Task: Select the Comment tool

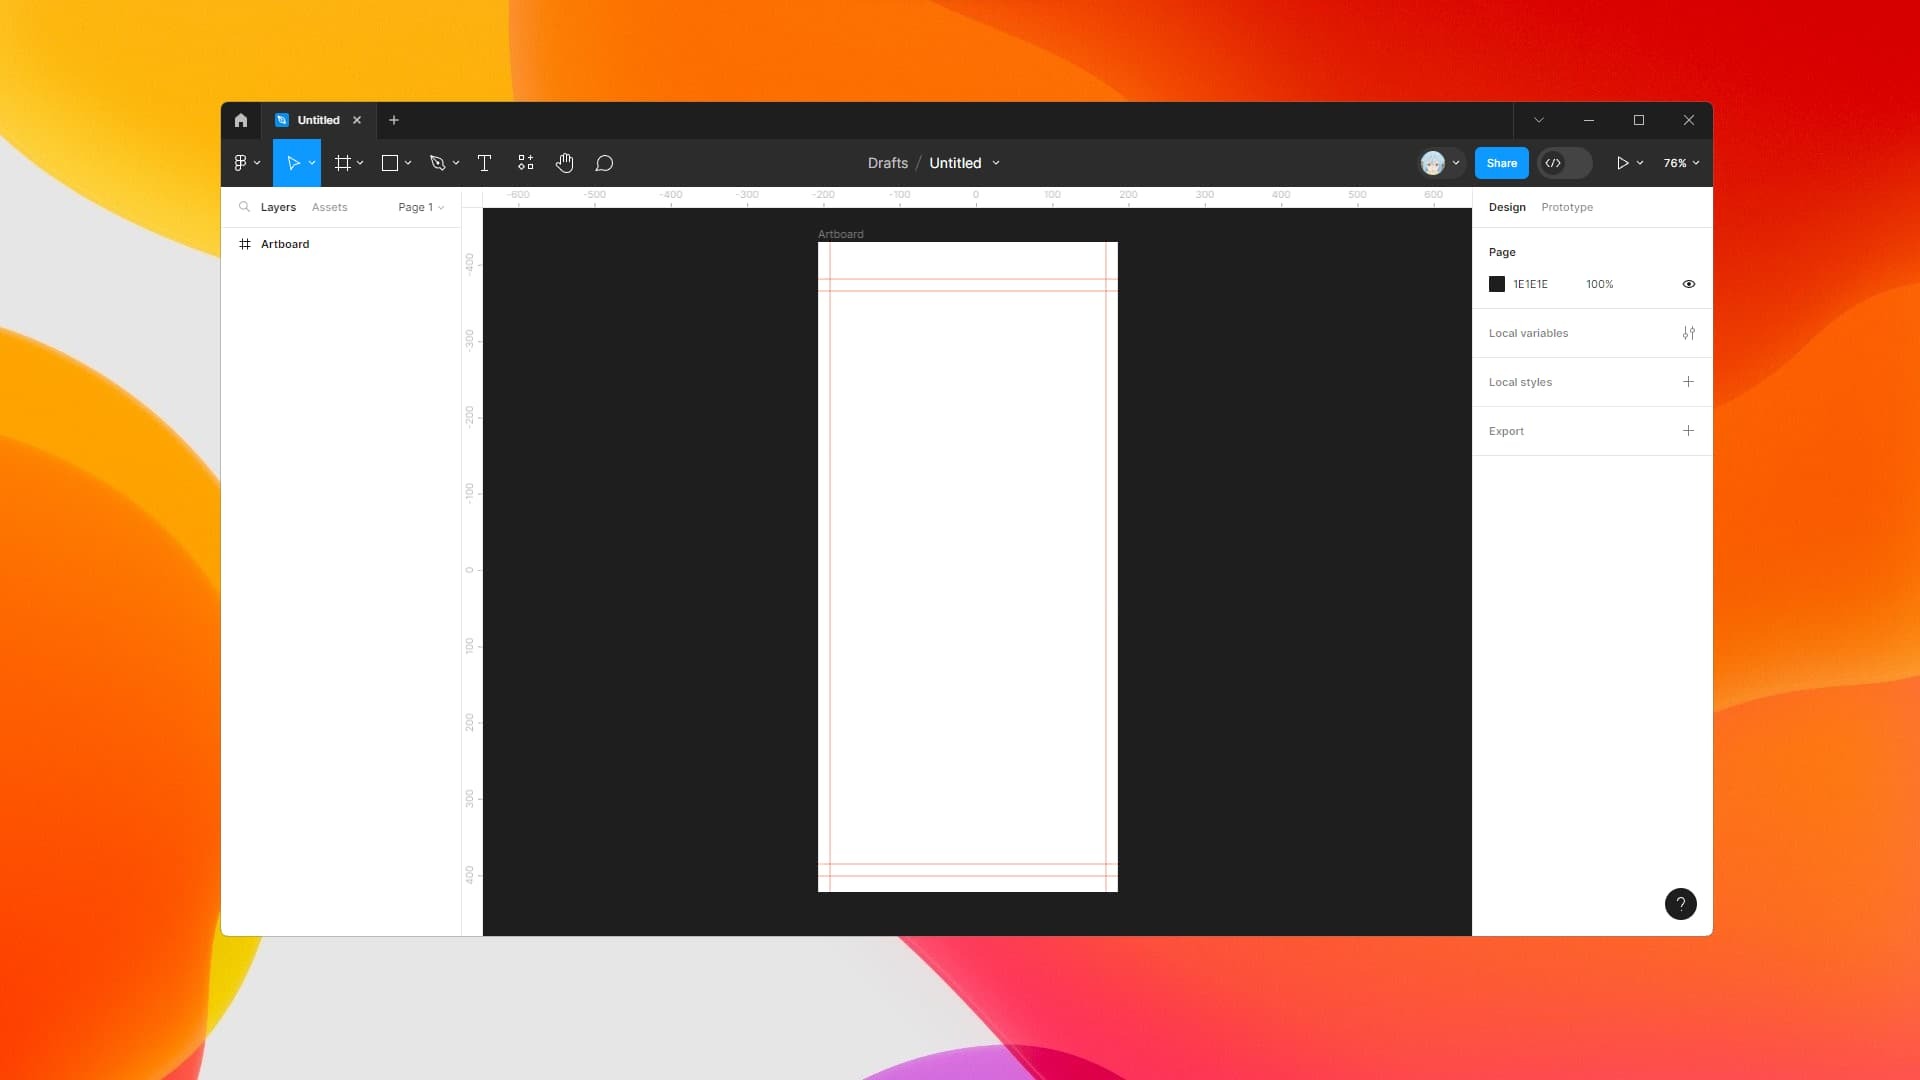Action: coord(603,162)
